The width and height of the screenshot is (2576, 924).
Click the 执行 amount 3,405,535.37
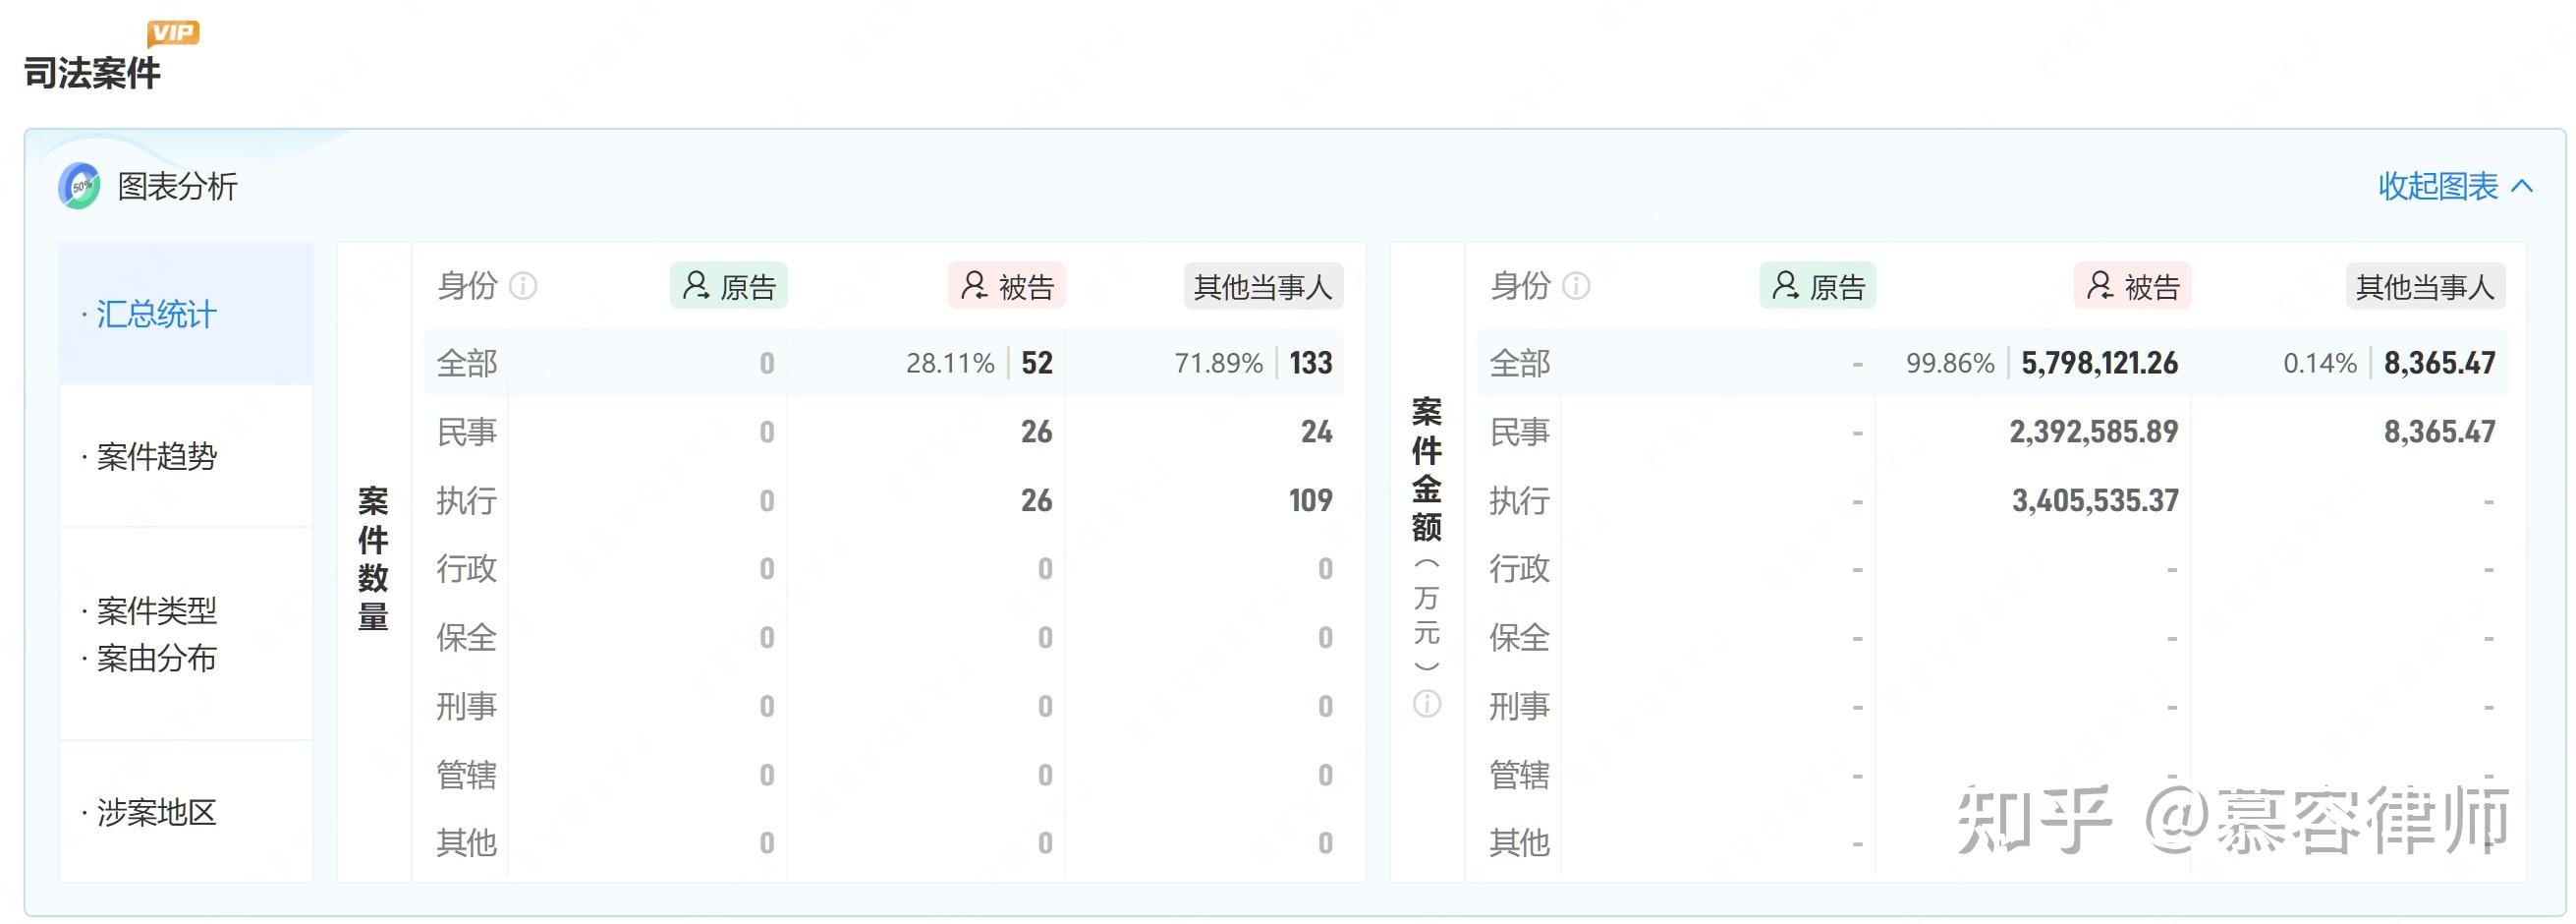2095,501
